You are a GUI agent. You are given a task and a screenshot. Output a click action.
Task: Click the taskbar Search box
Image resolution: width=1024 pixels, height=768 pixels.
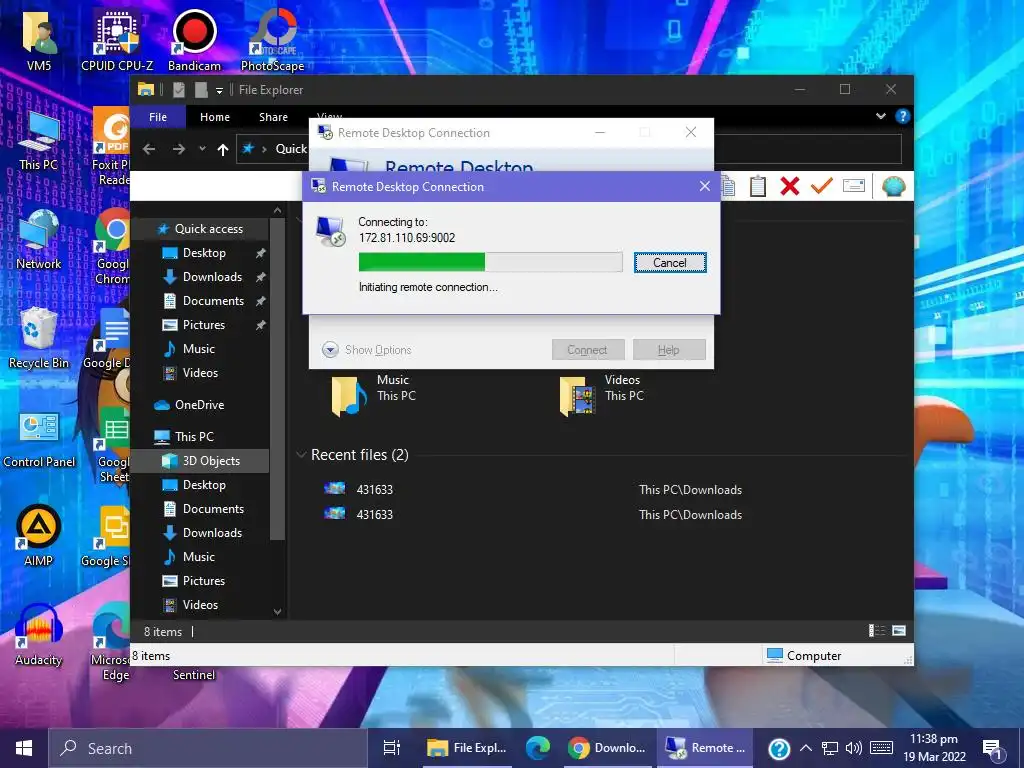click(x=208, y=748)
